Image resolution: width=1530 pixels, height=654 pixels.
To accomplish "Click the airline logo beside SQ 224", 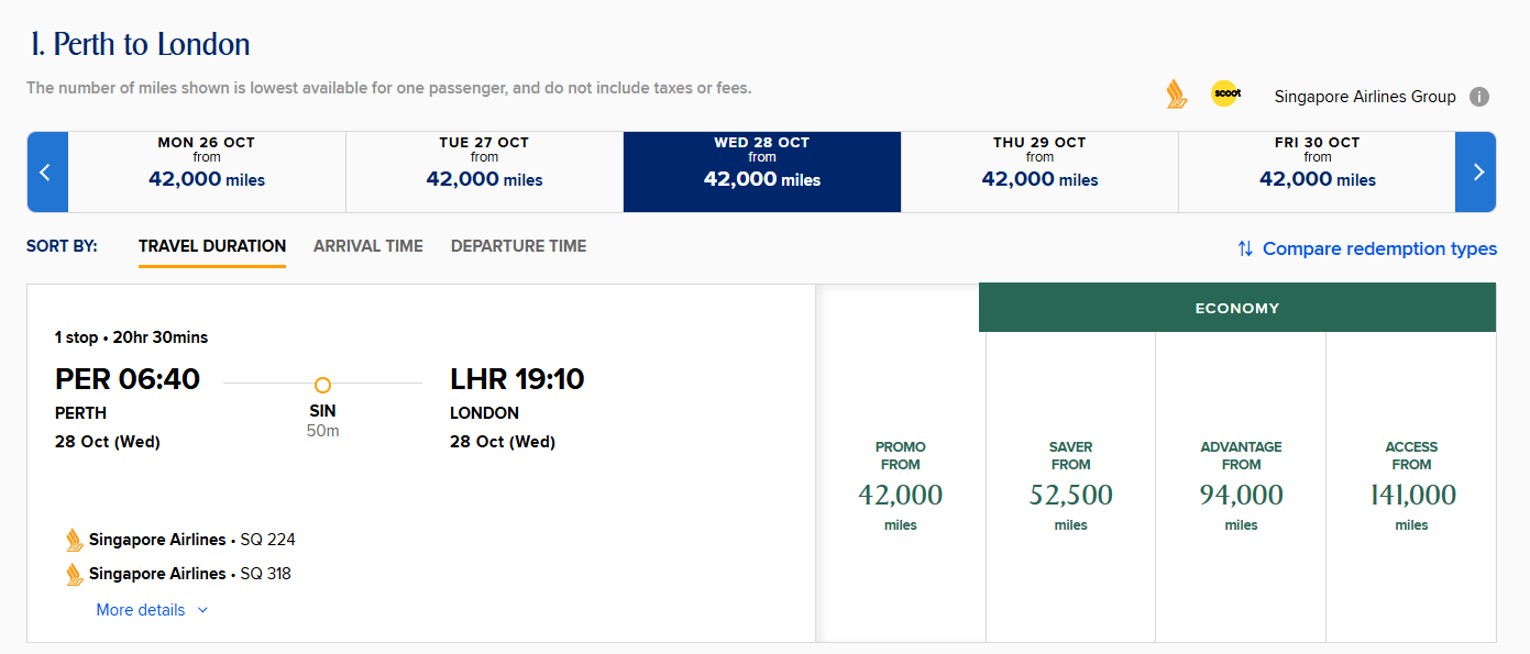I will (x=72, y=540).
